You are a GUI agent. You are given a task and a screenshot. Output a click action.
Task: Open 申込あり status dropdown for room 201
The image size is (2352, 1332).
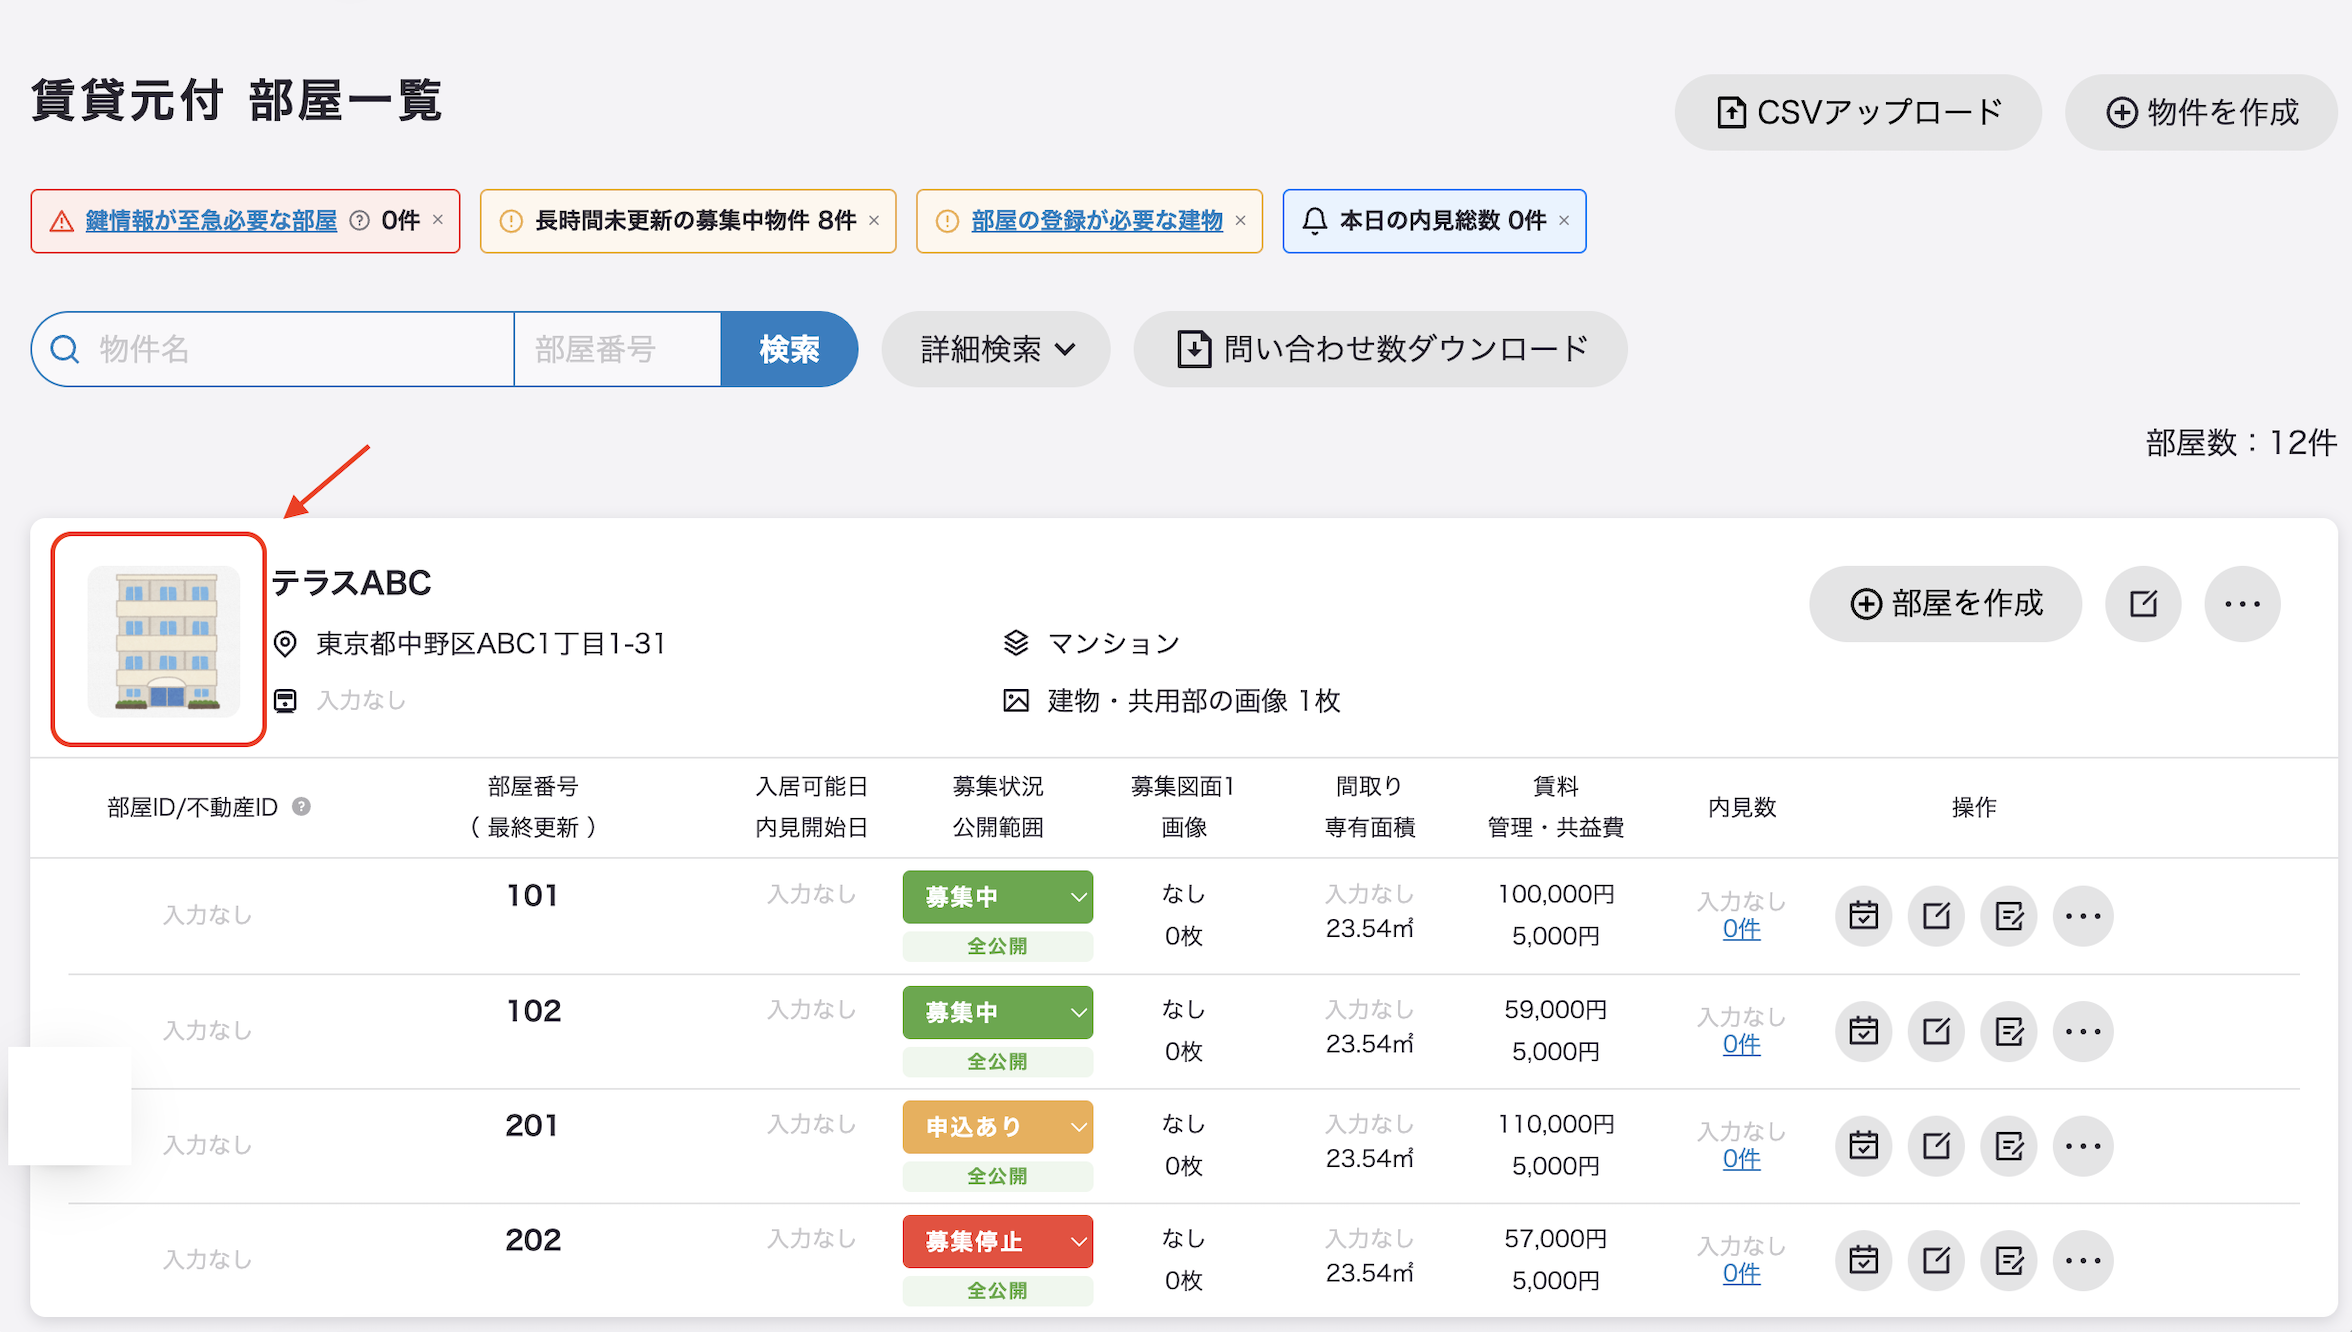tap(997, 1127)
